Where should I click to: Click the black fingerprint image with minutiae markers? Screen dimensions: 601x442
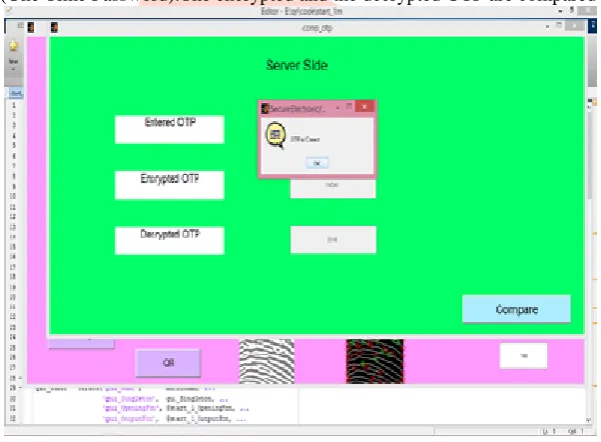point(374,361)
